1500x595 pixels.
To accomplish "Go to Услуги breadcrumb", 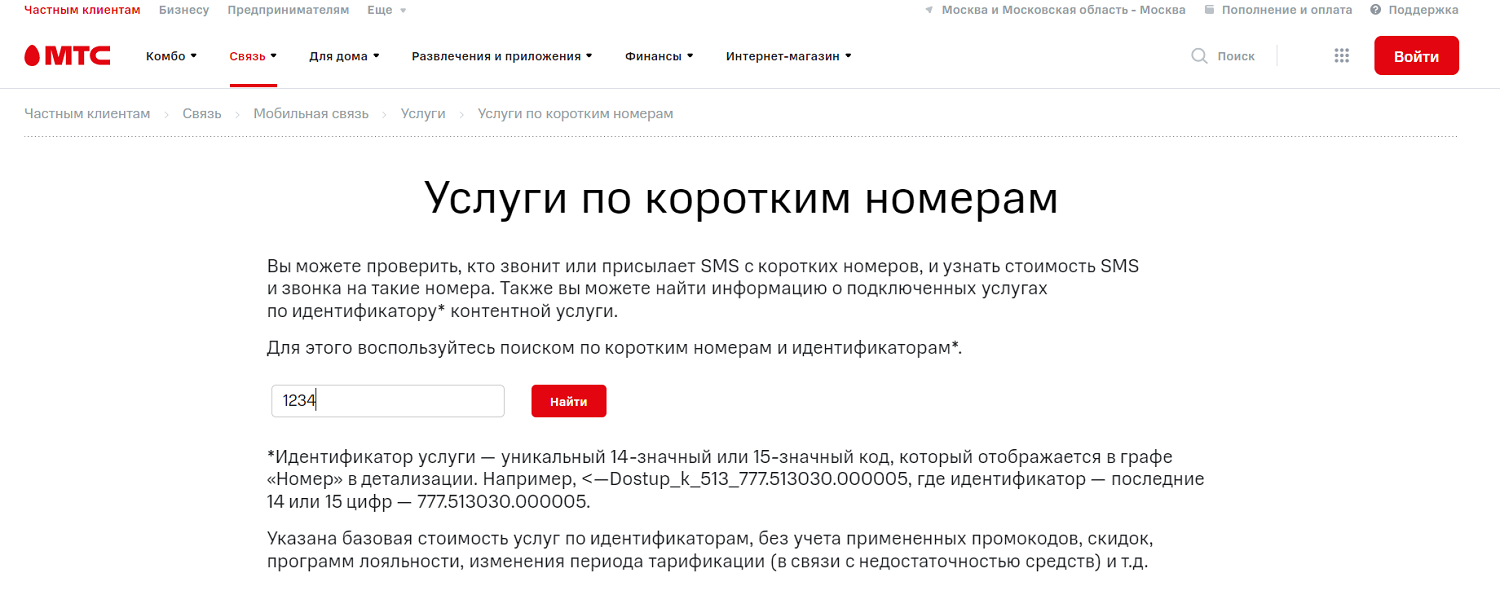I will coord(423,114).
